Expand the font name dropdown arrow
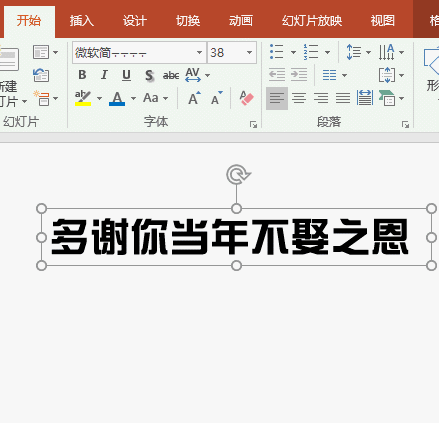Screen dimensions: 439x423 coord(199,52)
